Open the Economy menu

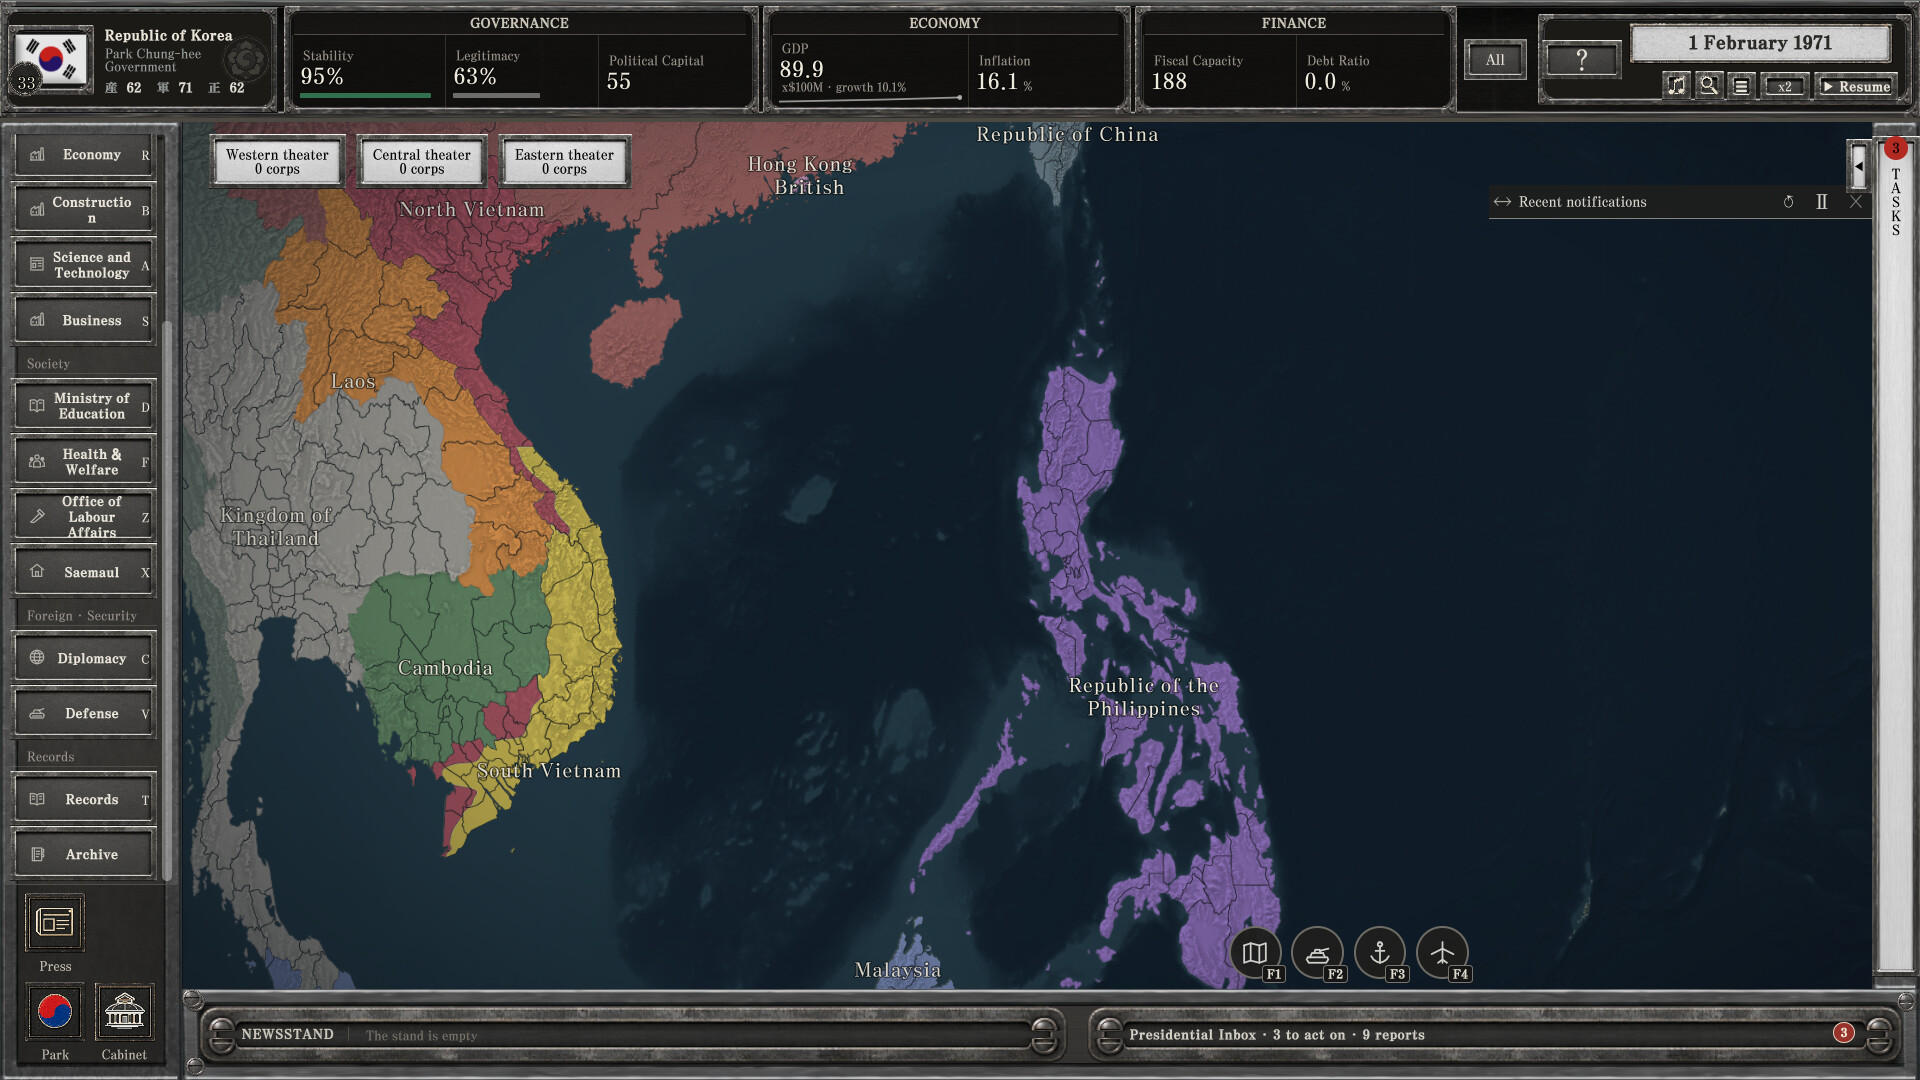[84, 155]
